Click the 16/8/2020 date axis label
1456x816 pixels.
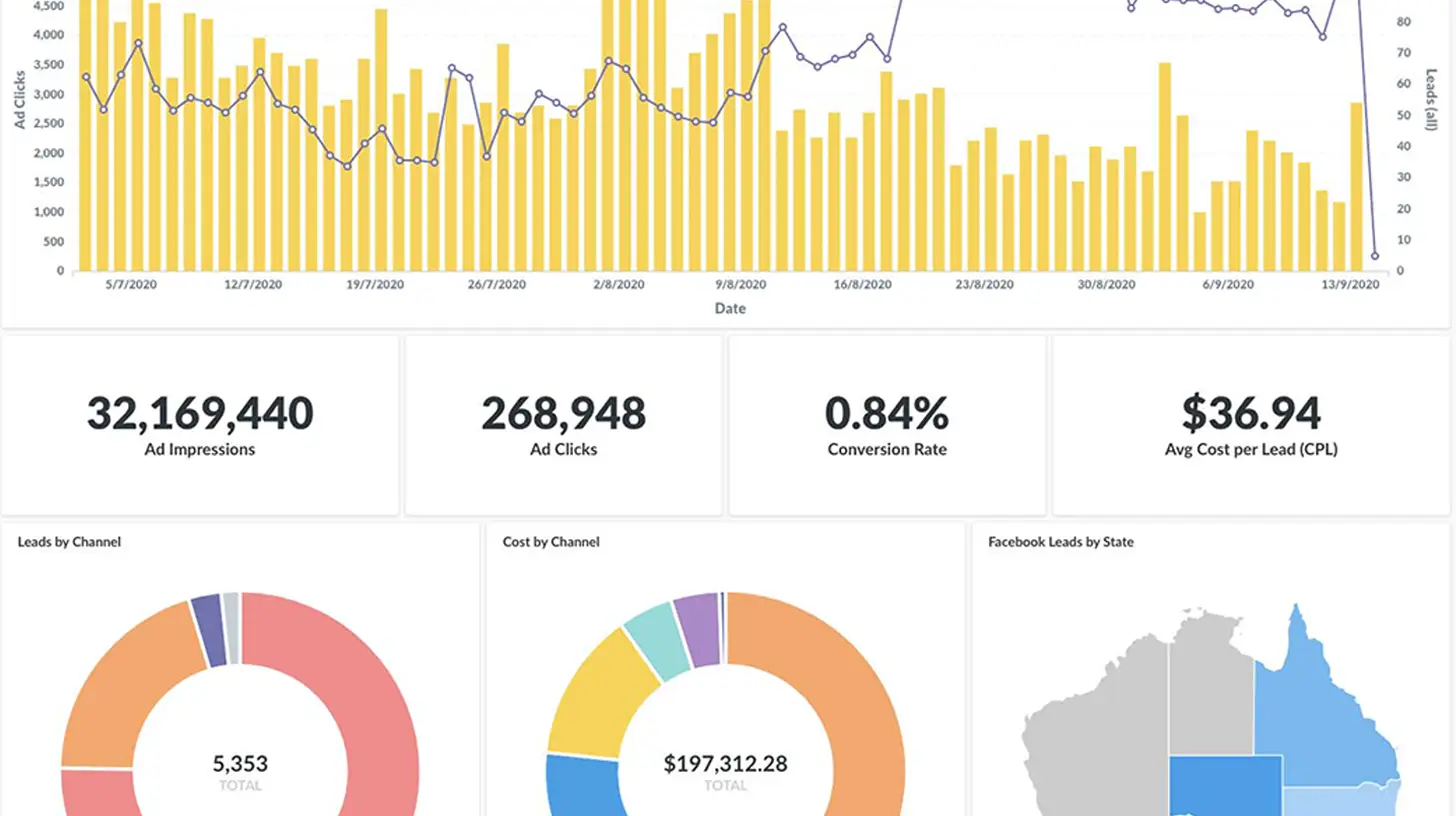pos(863,285)
